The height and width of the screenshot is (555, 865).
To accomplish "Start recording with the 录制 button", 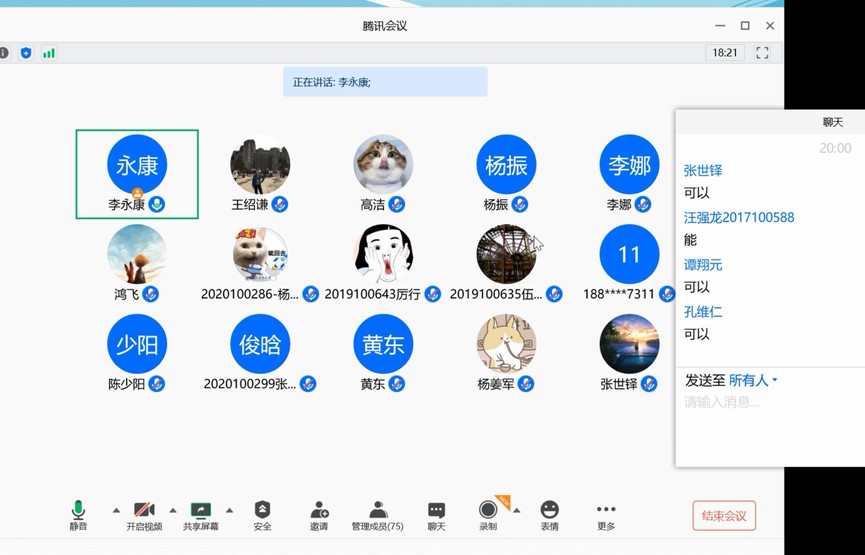I will (488, 510).
